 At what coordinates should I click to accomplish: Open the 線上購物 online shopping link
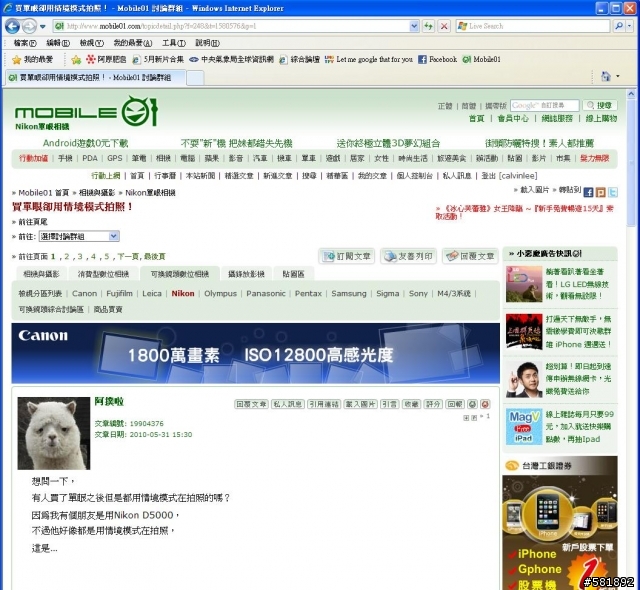(601, 119)
